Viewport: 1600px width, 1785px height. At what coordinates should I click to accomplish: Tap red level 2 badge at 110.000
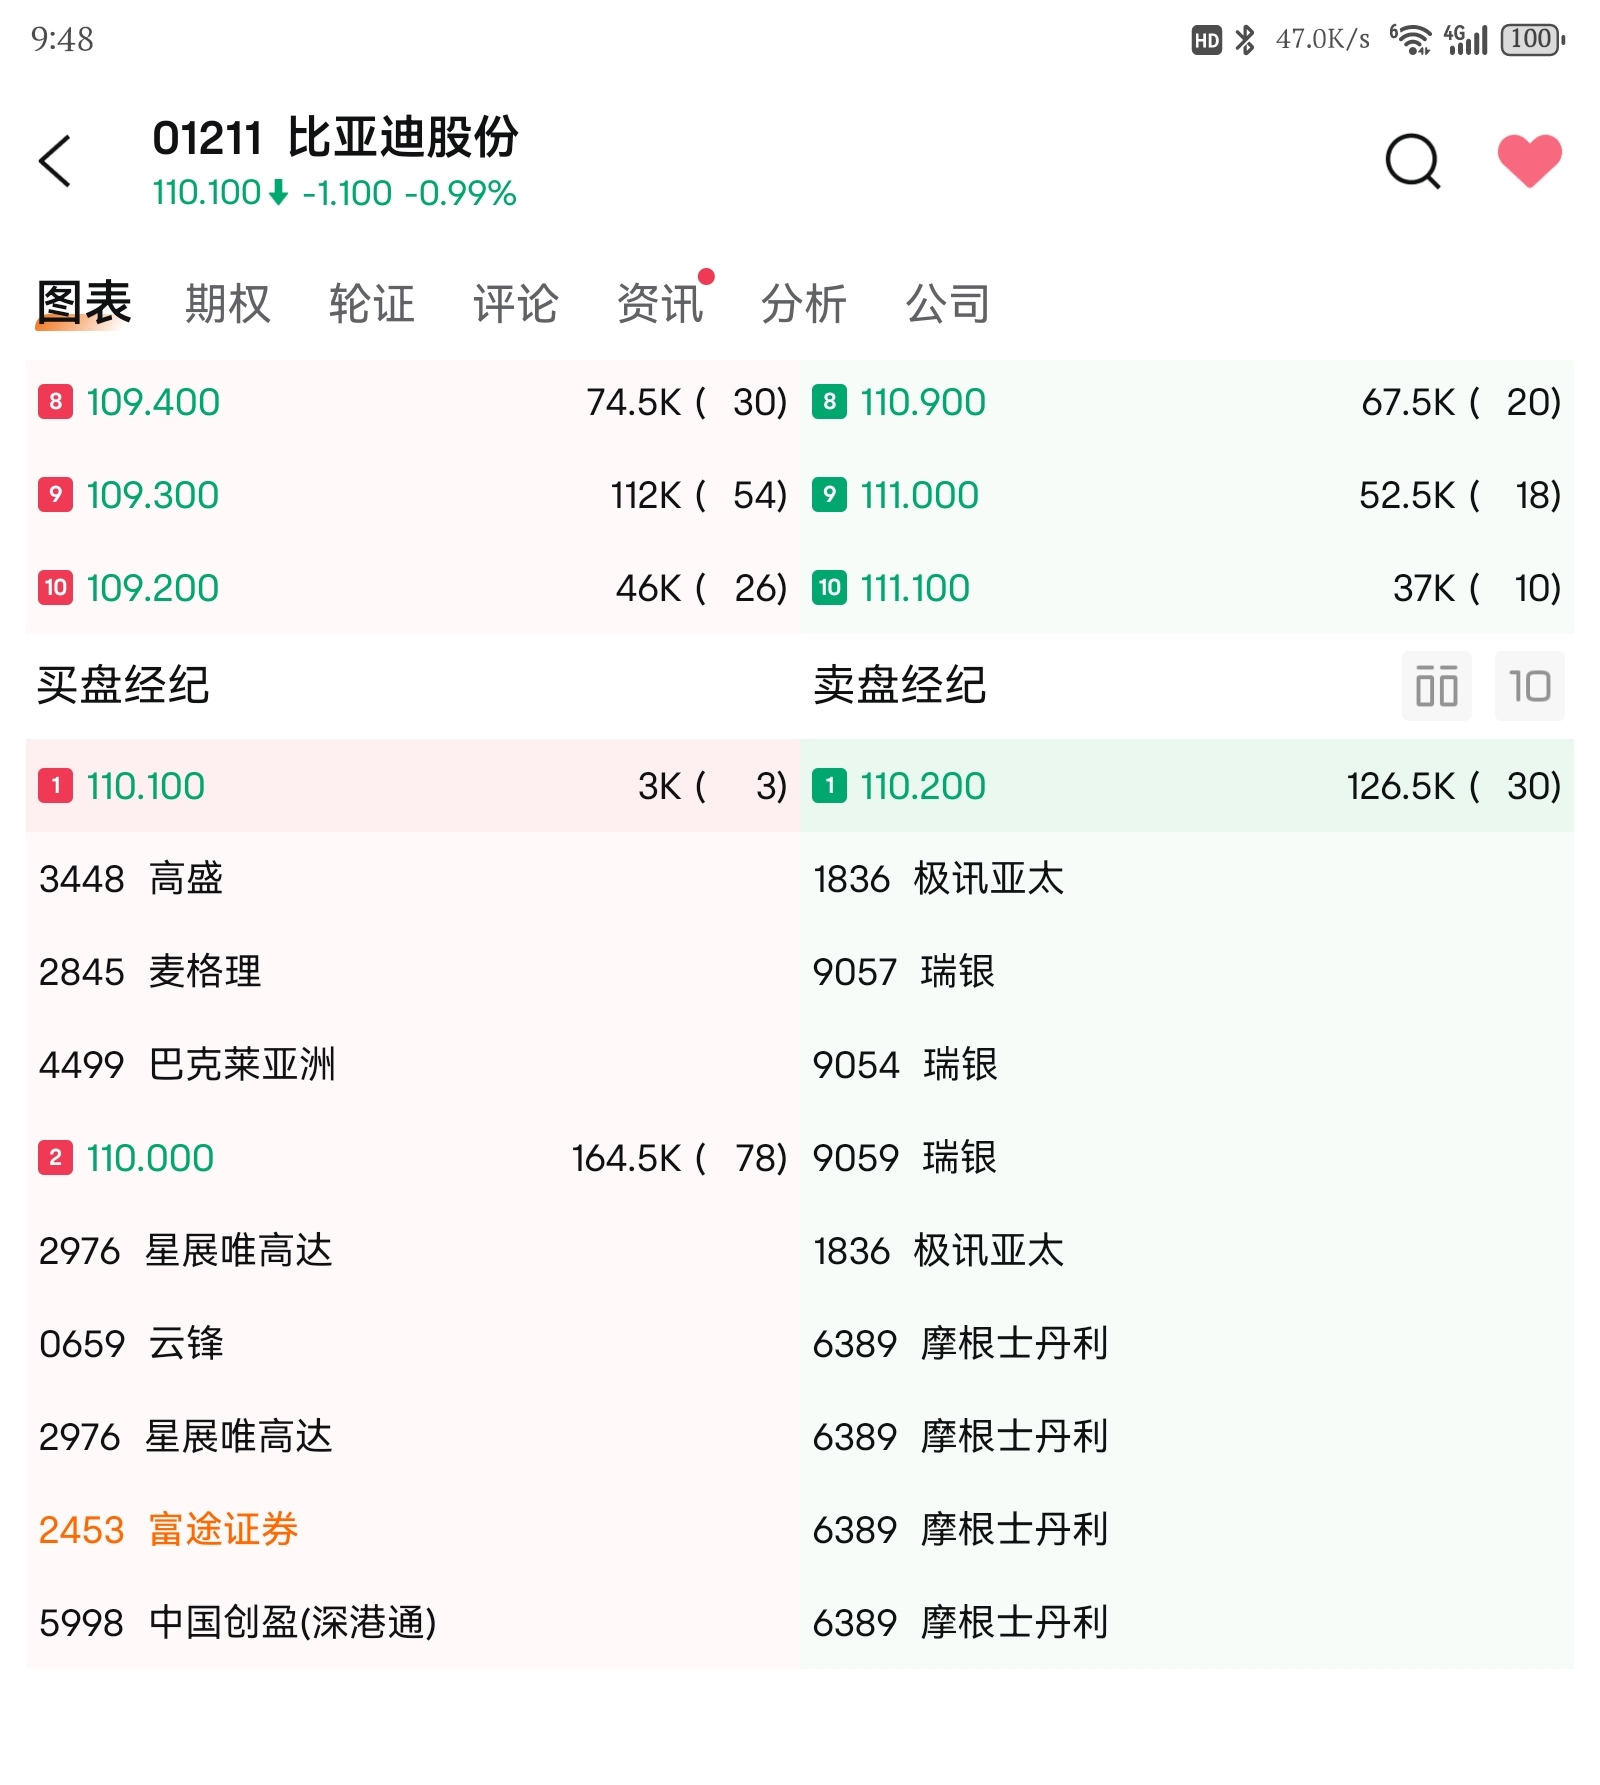[x=56, y=1158]
